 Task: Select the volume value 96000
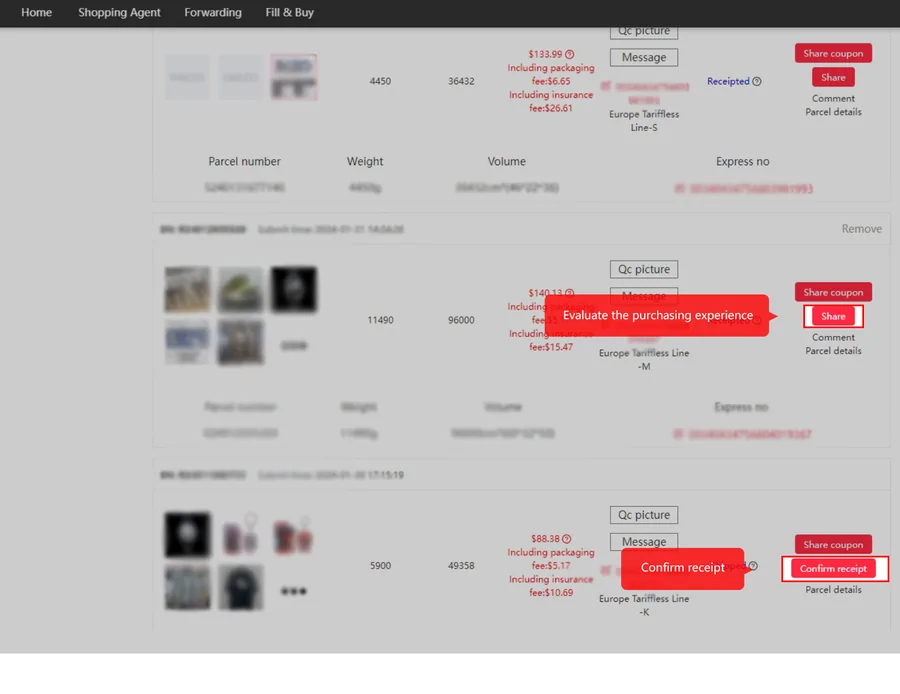click(461, 320)
